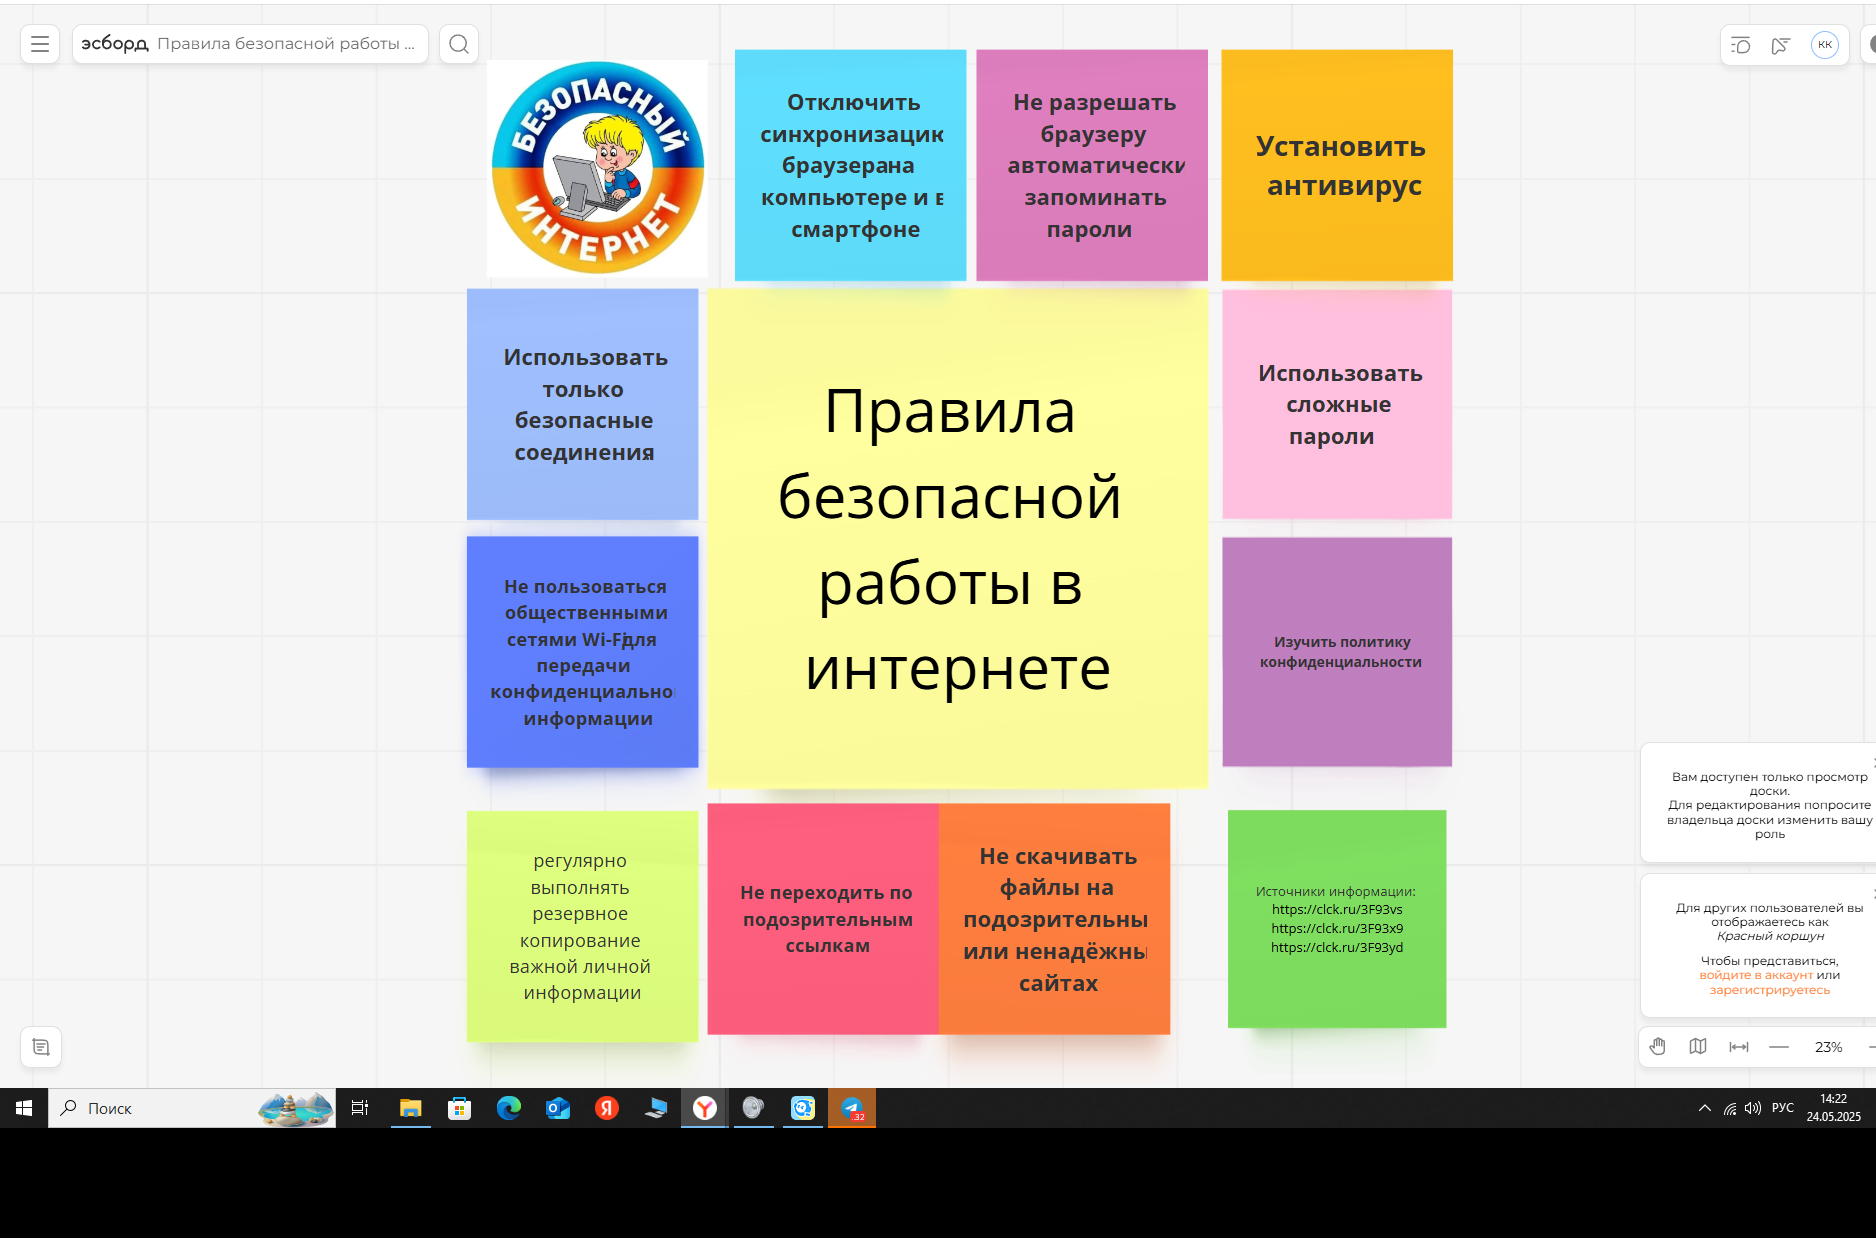Click the KK user avatar
This screenshot has width=1876, height=1238.
tap(1825, 45)
